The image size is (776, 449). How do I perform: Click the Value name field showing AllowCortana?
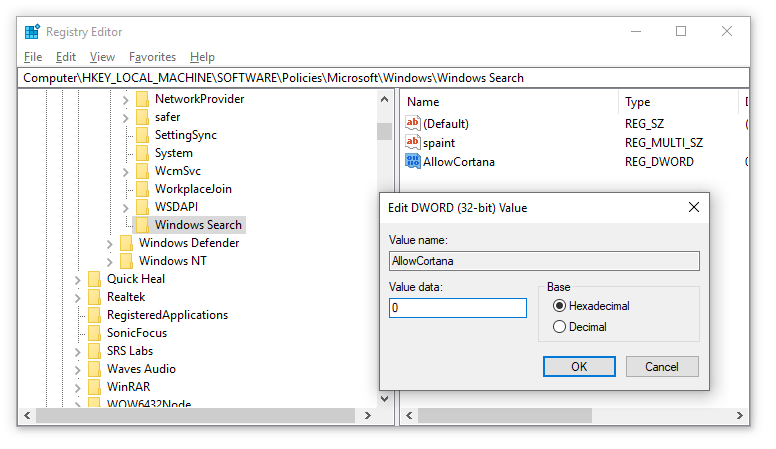[544, 261]
